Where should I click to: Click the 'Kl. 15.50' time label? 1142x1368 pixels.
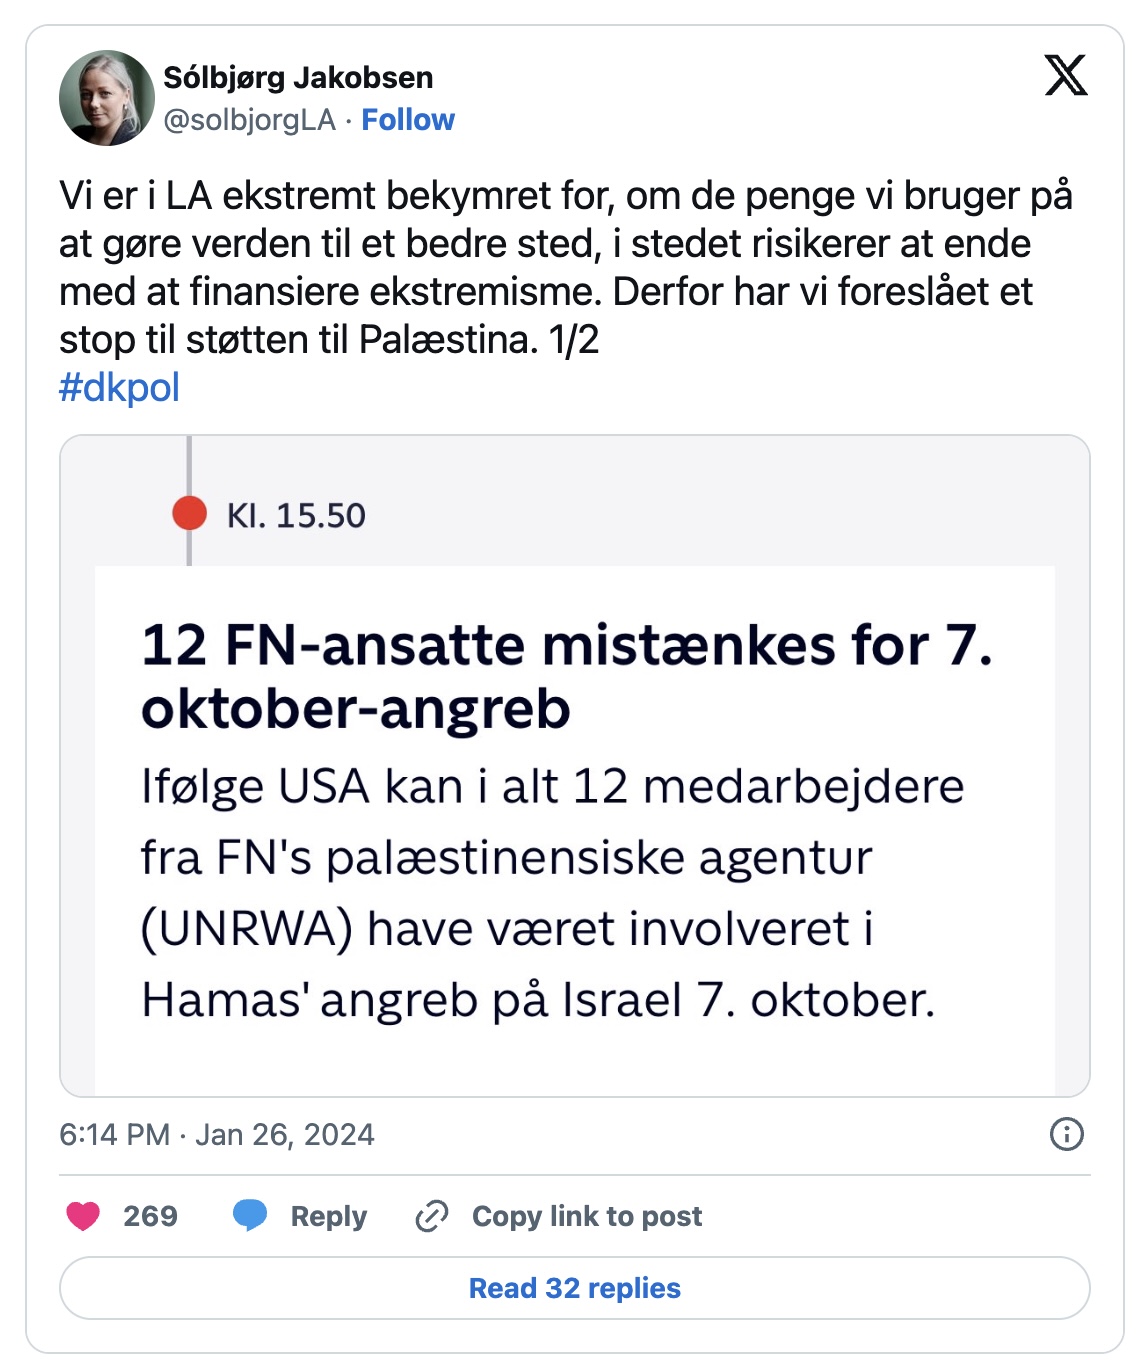[x=296, y=515]
